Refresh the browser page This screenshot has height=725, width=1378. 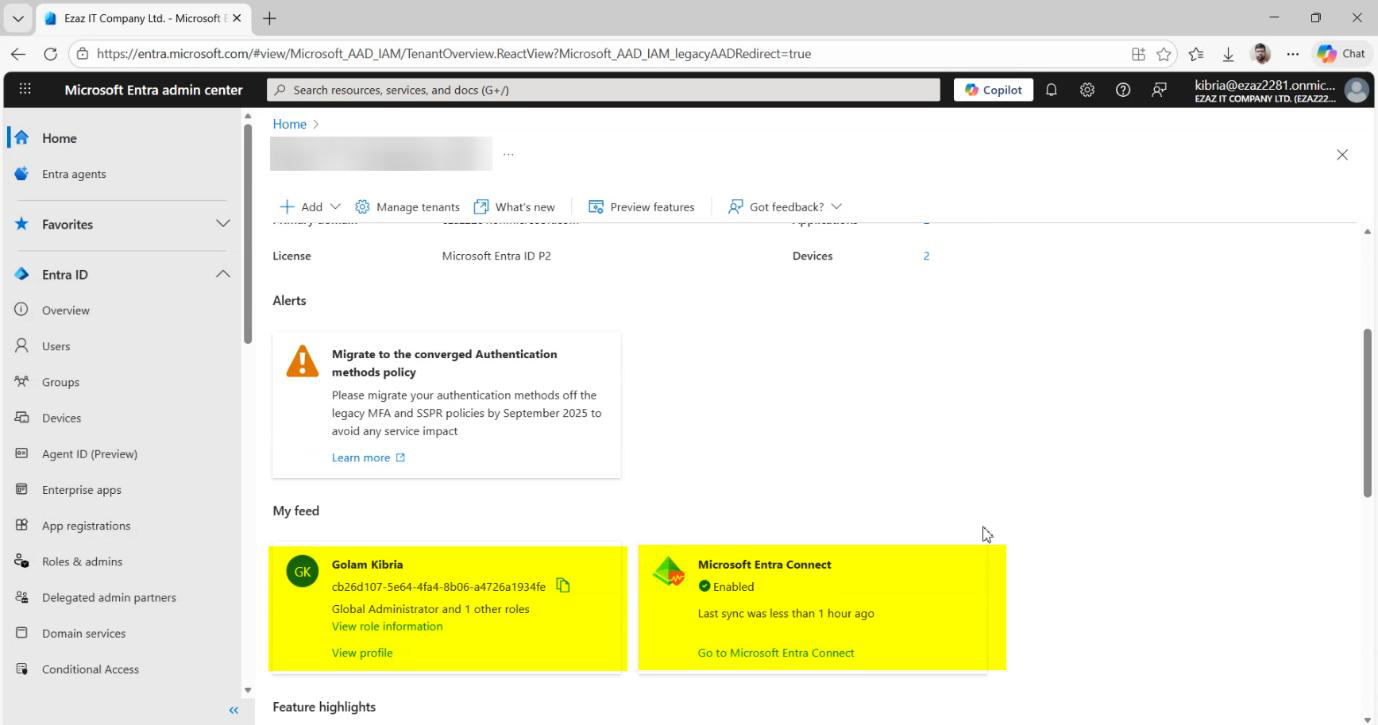coord(50,54)
